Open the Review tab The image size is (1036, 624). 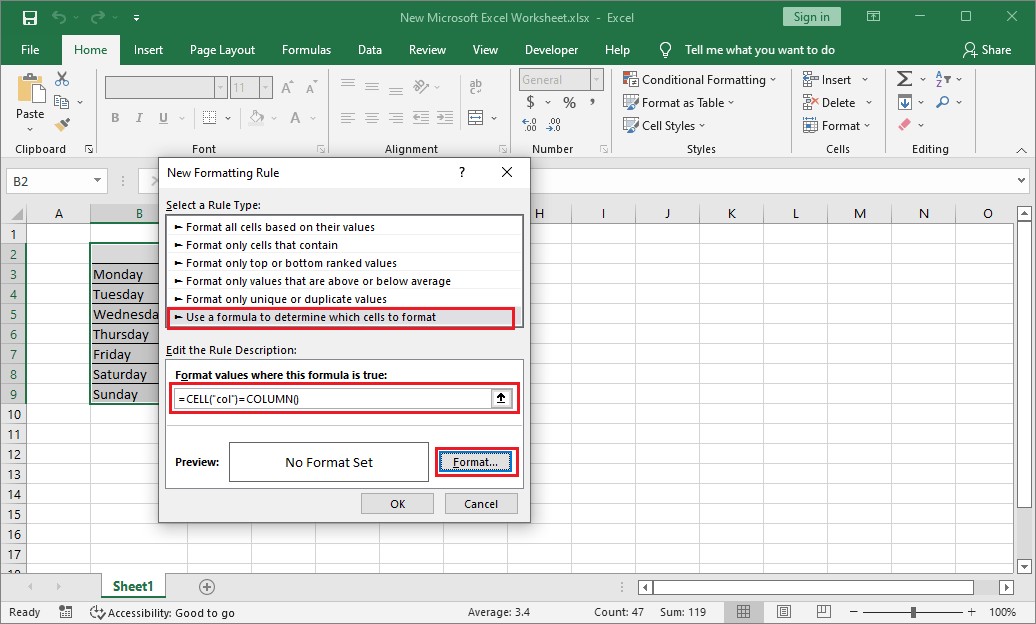(x=427, y=49)
